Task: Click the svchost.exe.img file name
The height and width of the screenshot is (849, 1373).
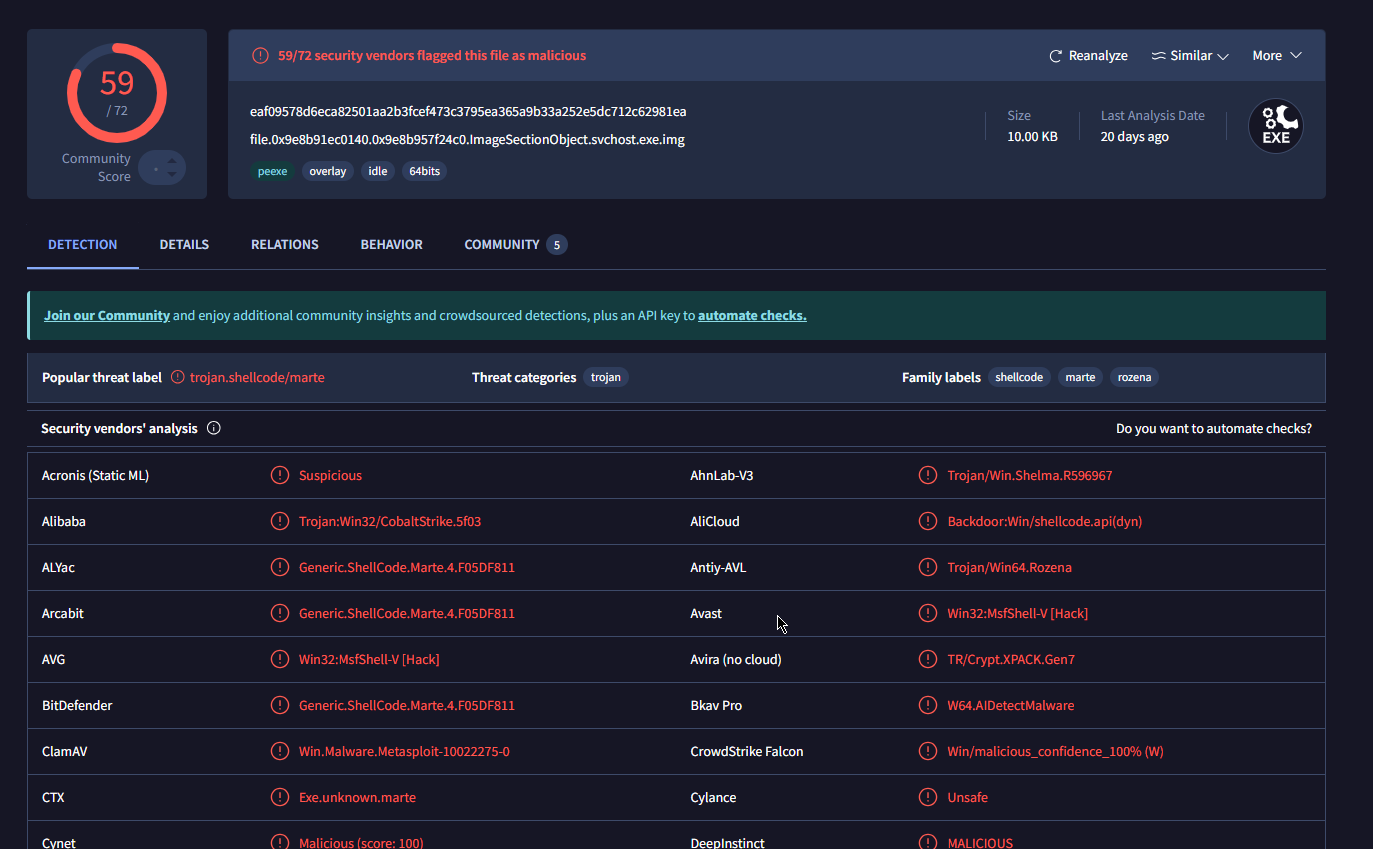Action: click(x=467, y=140)
